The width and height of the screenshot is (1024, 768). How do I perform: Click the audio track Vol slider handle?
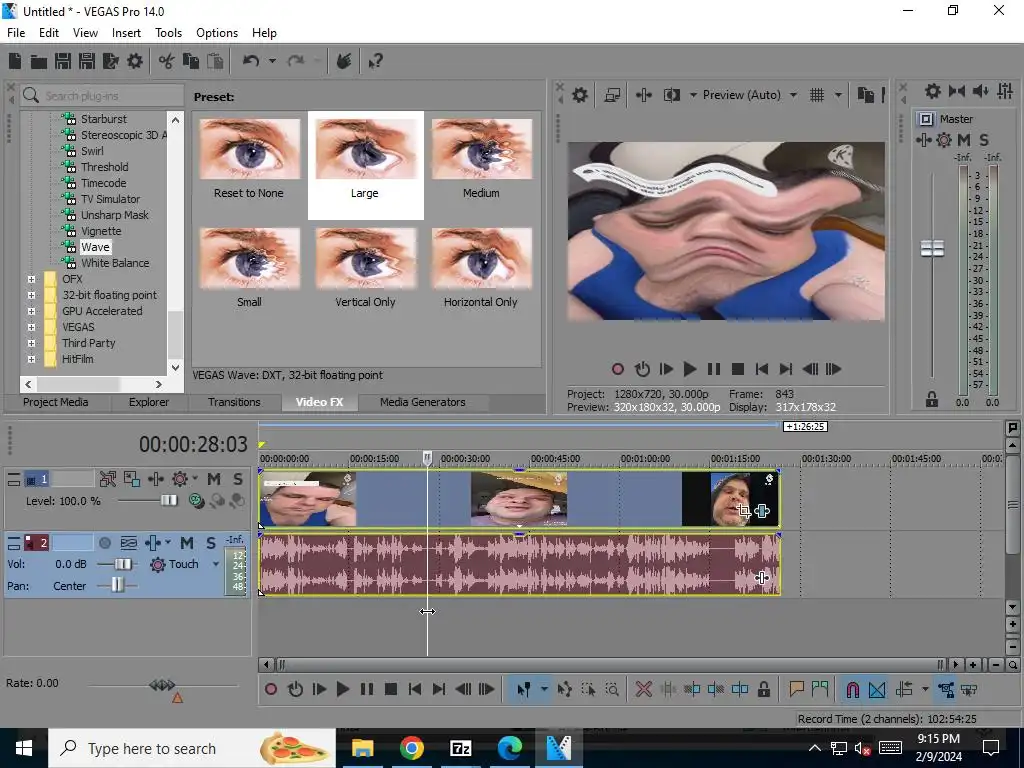point(122,564)
